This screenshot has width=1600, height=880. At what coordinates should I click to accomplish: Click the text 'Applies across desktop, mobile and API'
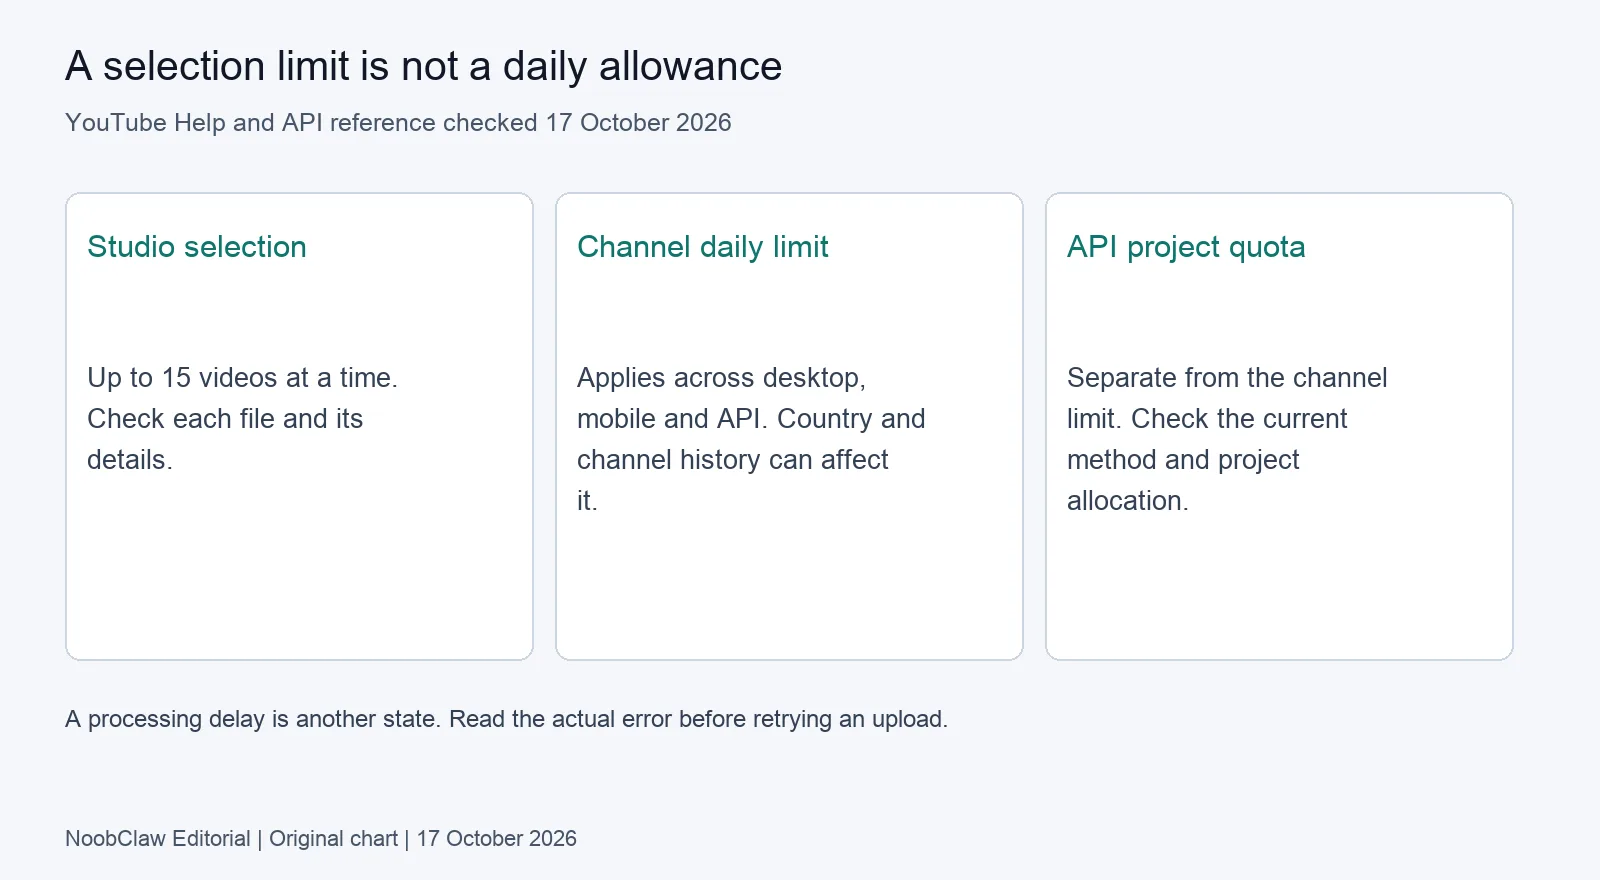pos(721,398)
